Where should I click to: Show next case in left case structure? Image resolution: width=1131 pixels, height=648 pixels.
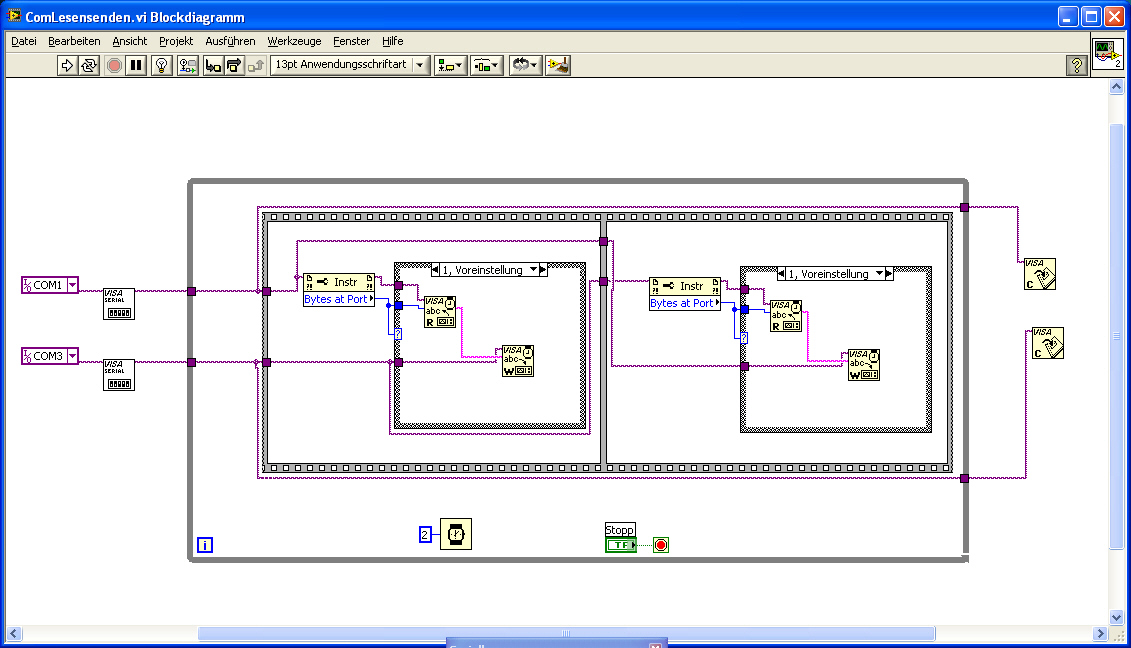coord(543,270)
